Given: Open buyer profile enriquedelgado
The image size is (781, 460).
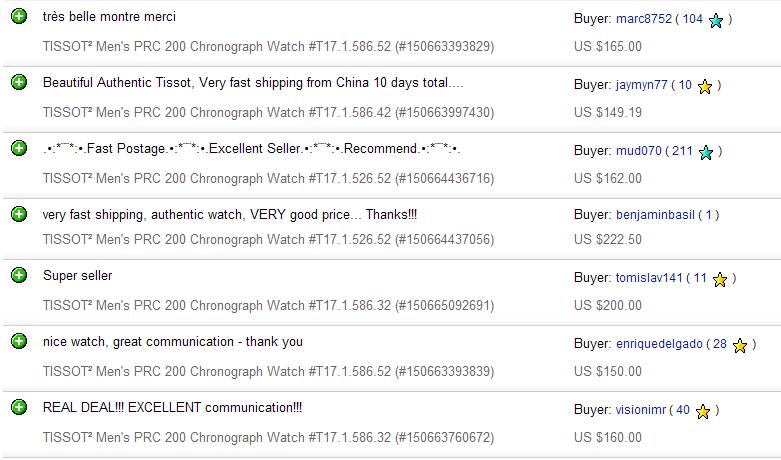Looking at the screenshot, I should [x=658, y=344].
